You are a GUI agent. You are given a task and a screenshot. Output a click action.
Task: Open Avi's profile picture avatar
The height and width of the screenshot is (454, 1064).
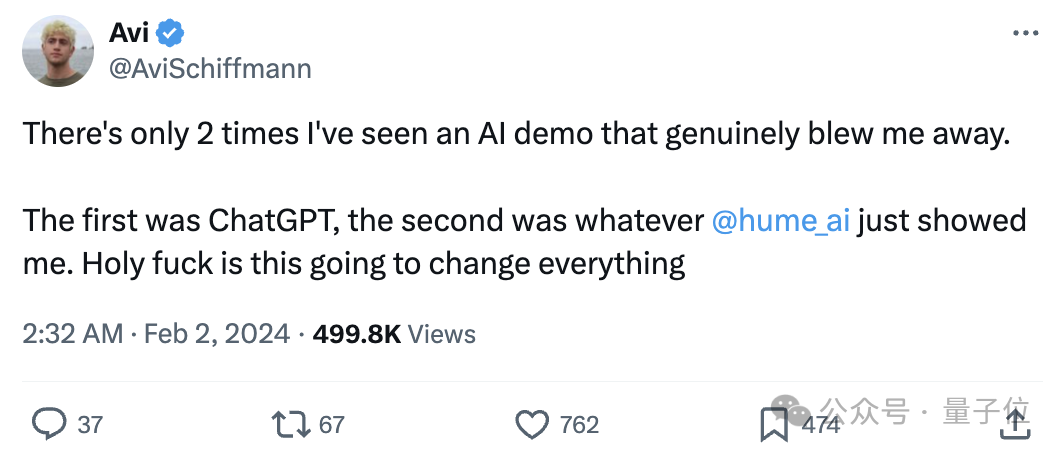[x=58, y=51]
